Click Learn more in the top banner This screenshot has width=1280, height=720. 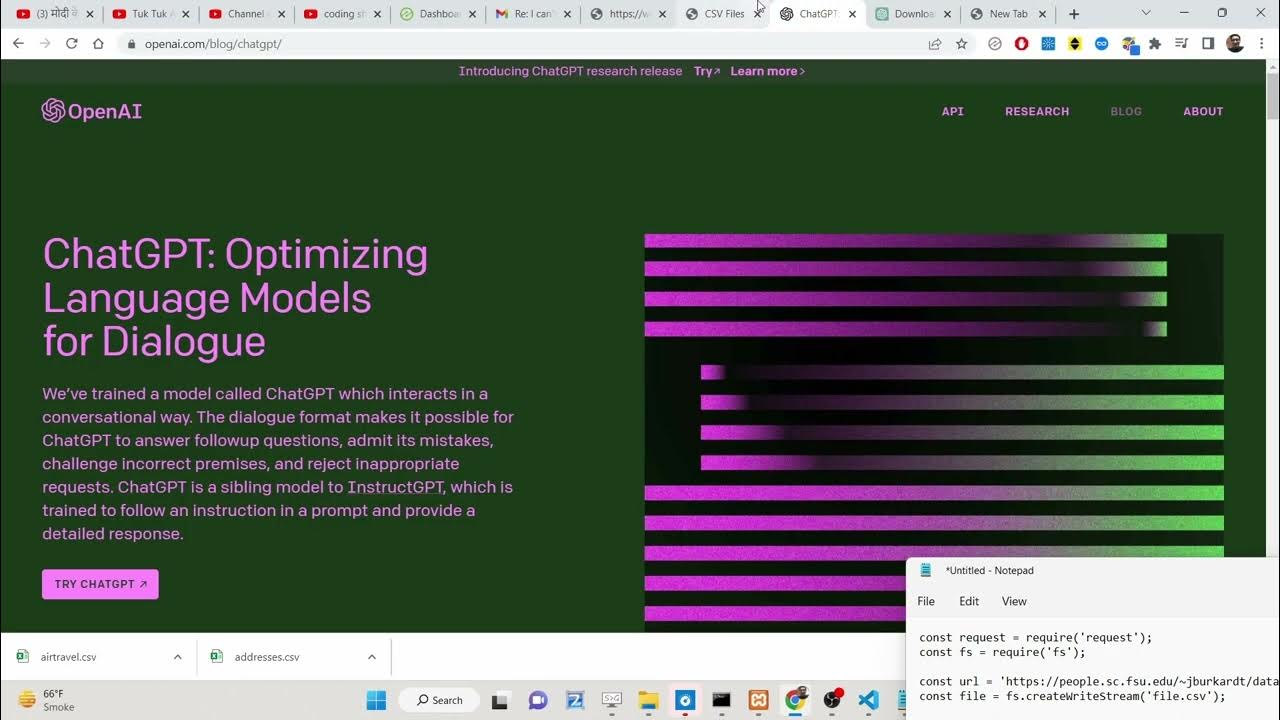767,71
